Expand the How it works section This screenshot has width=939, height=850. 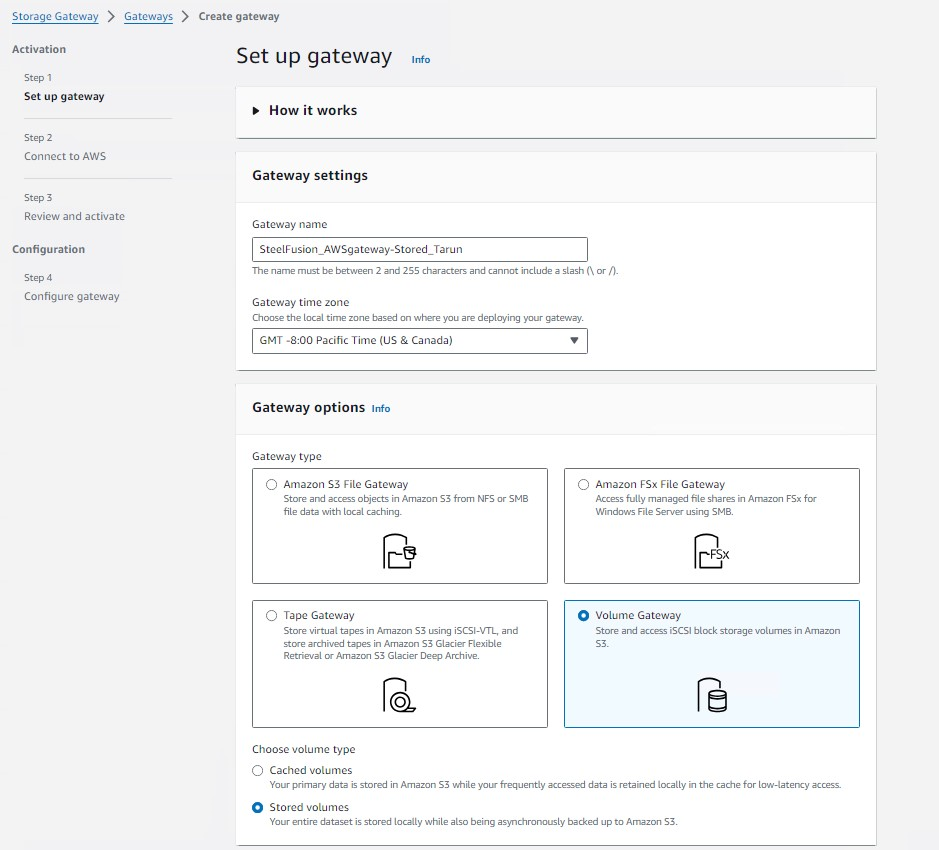coord(305,110)
